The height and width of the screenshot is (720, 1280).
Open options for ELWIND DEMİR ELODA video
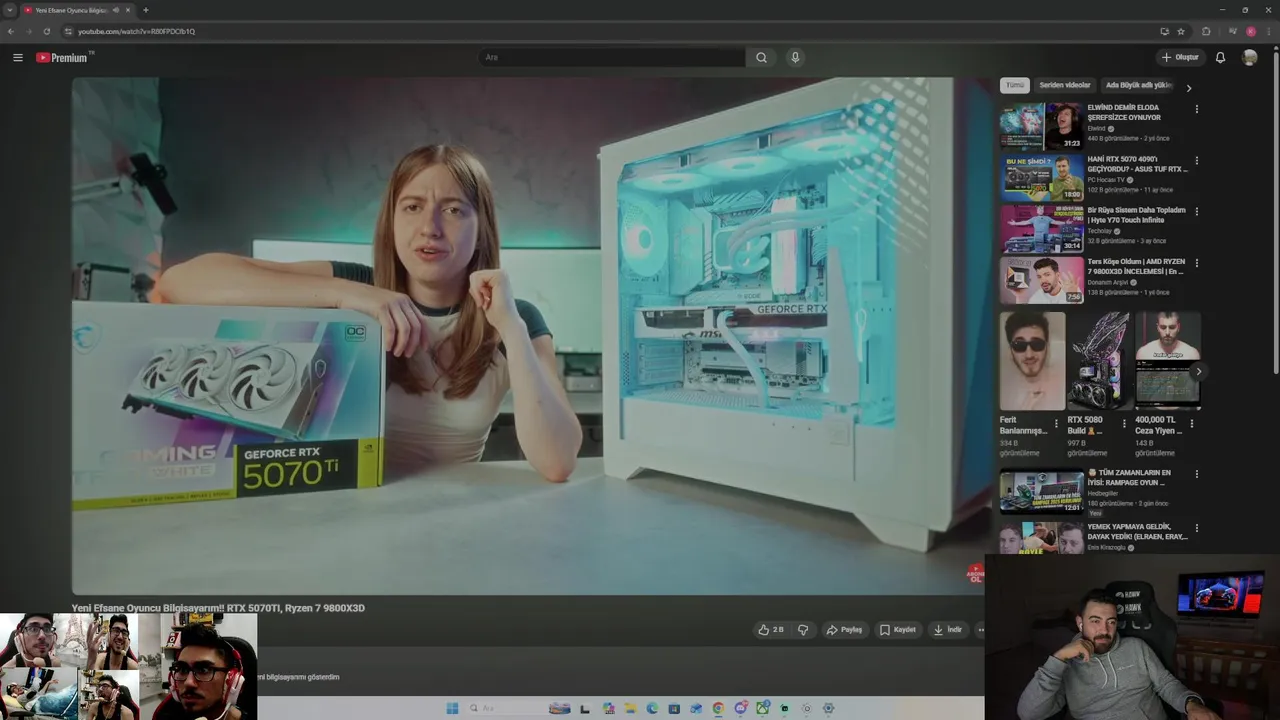click(x=1196, y=109)
